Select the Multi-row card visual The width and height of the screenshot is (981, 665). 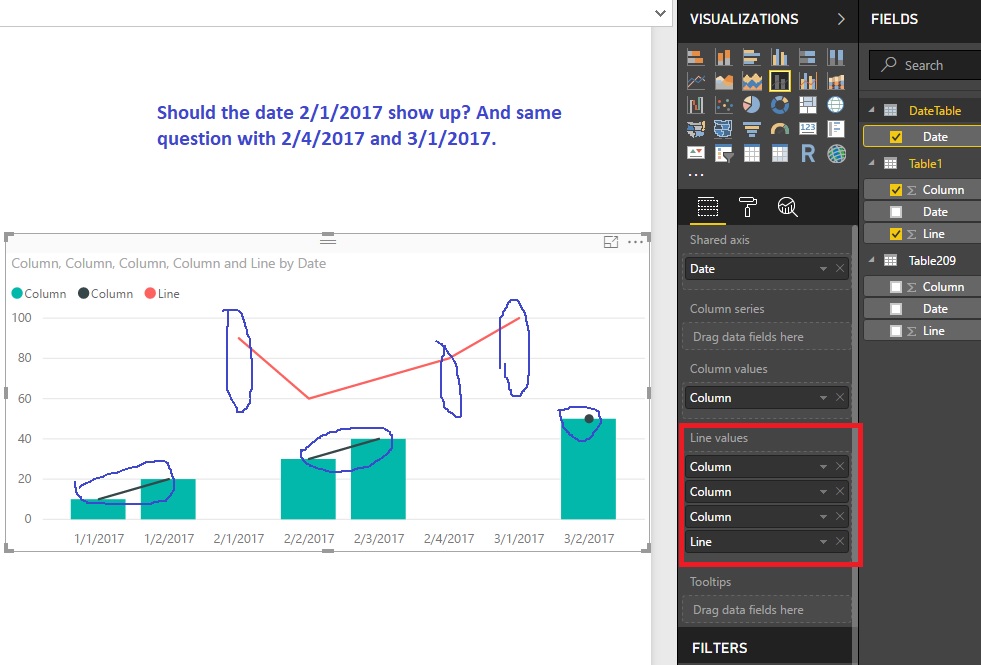point(836,129)
